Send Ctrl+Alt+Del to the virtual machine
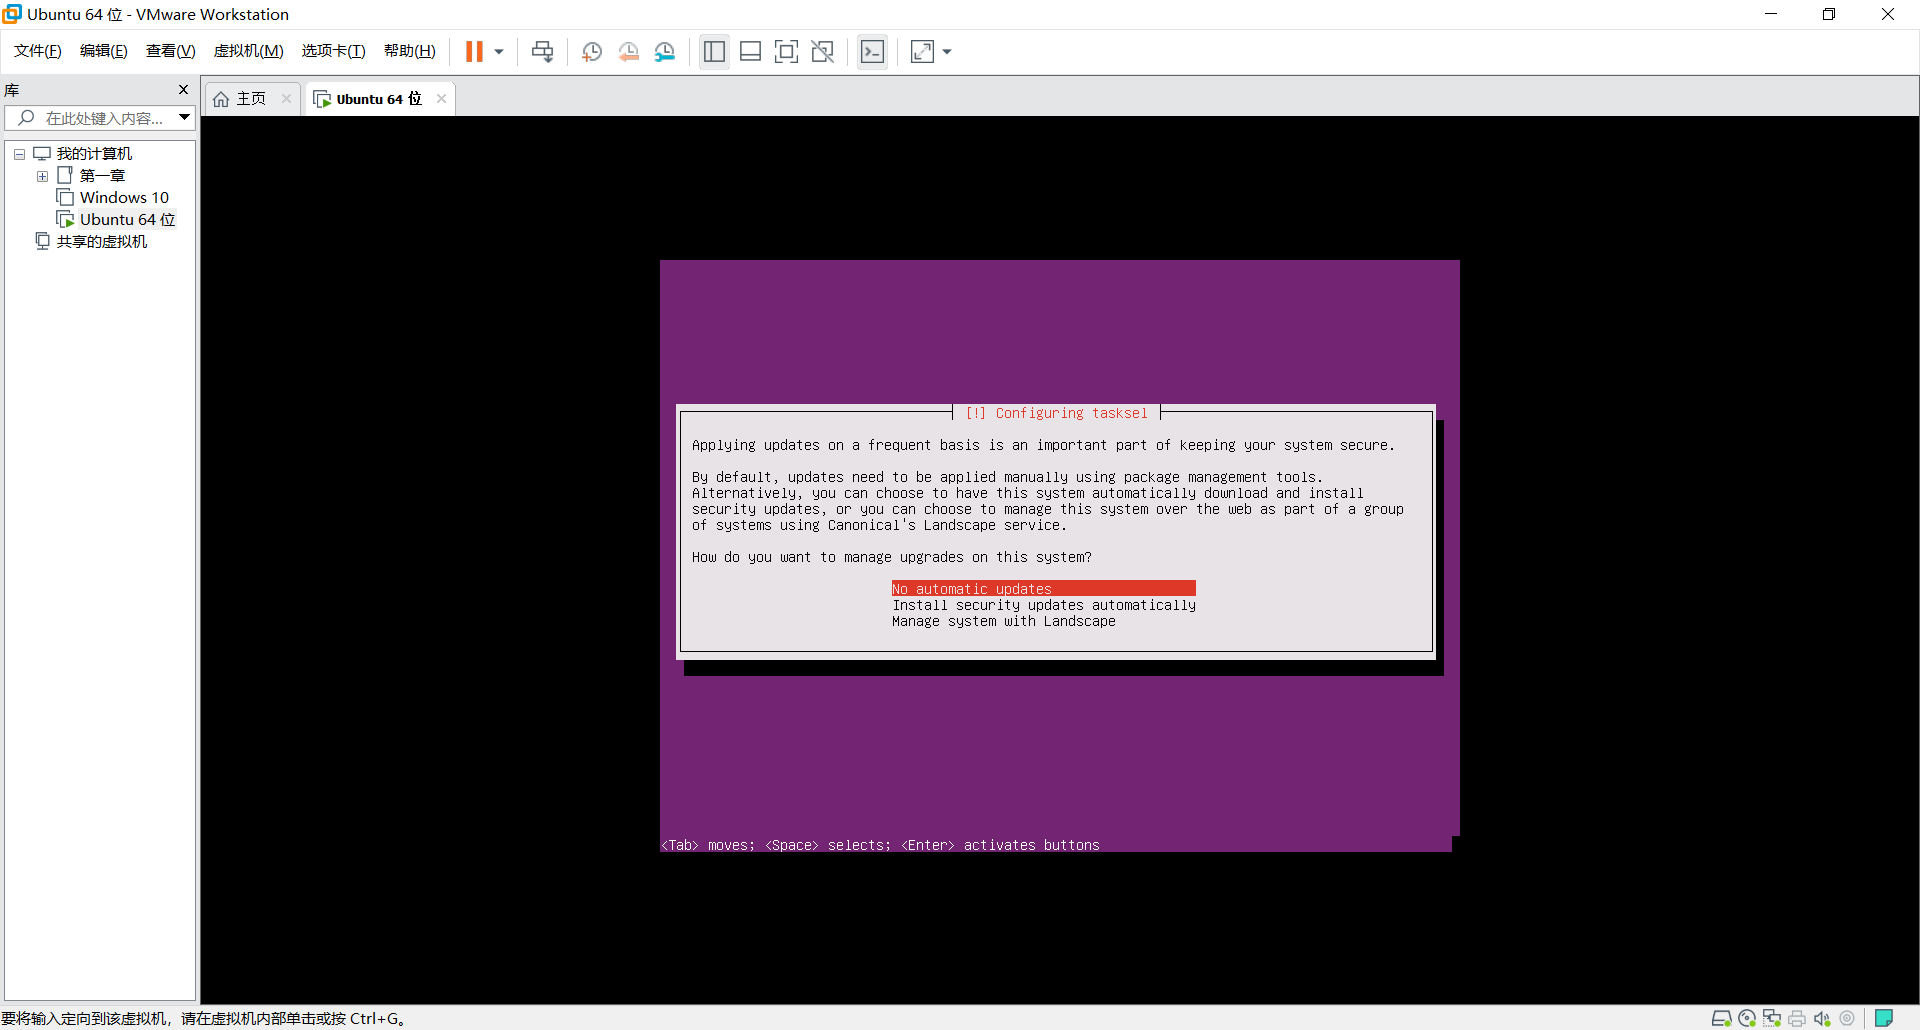1920x1030 pixels. coord(542,52)
